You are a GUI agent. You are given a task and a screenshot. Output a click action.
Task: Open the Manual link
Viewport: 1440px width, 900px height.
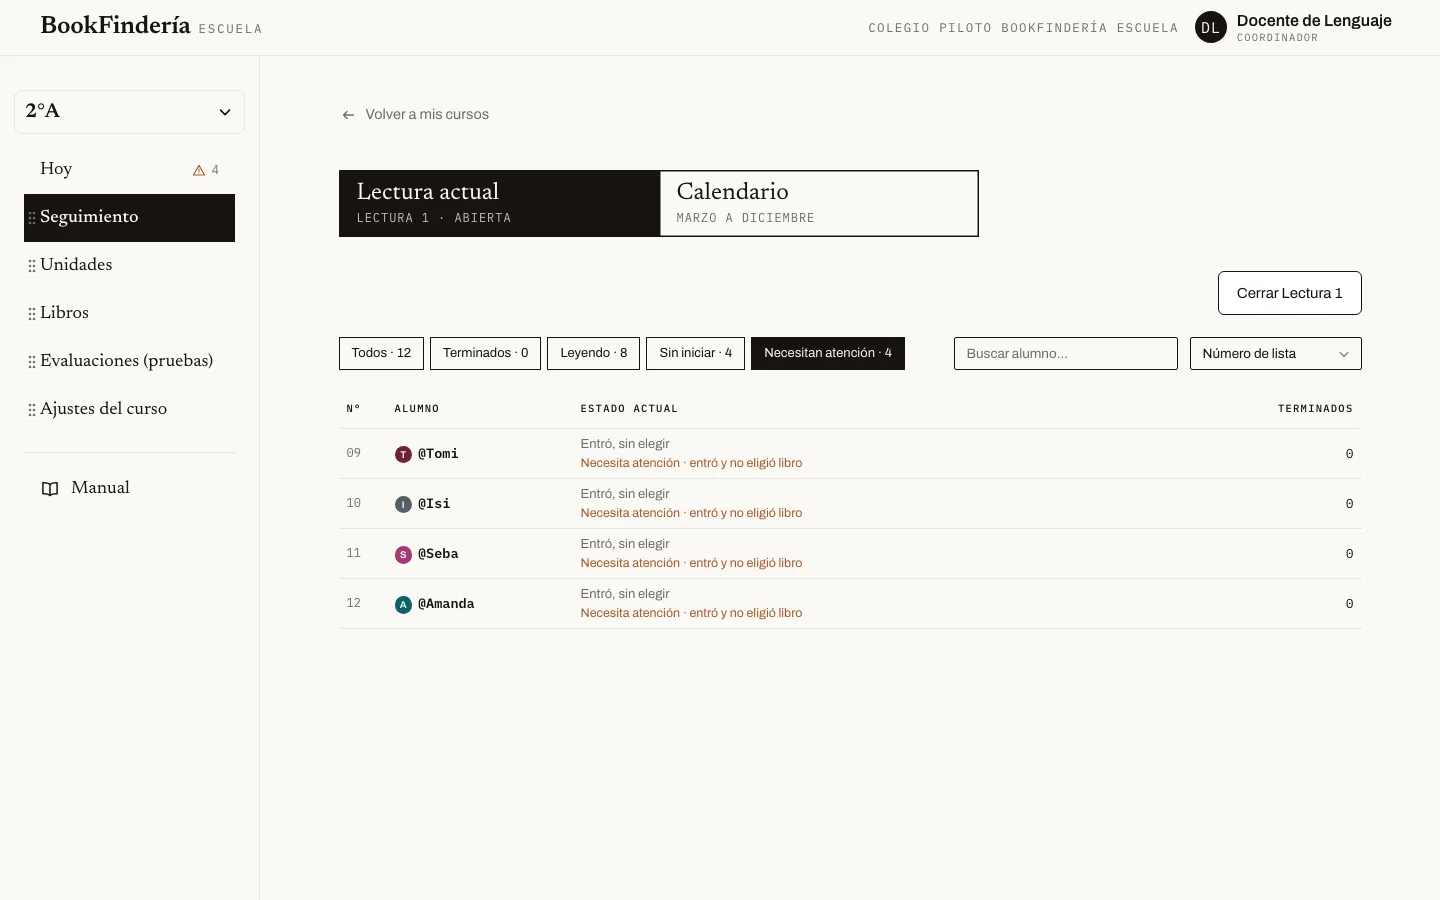coord(129,488)
